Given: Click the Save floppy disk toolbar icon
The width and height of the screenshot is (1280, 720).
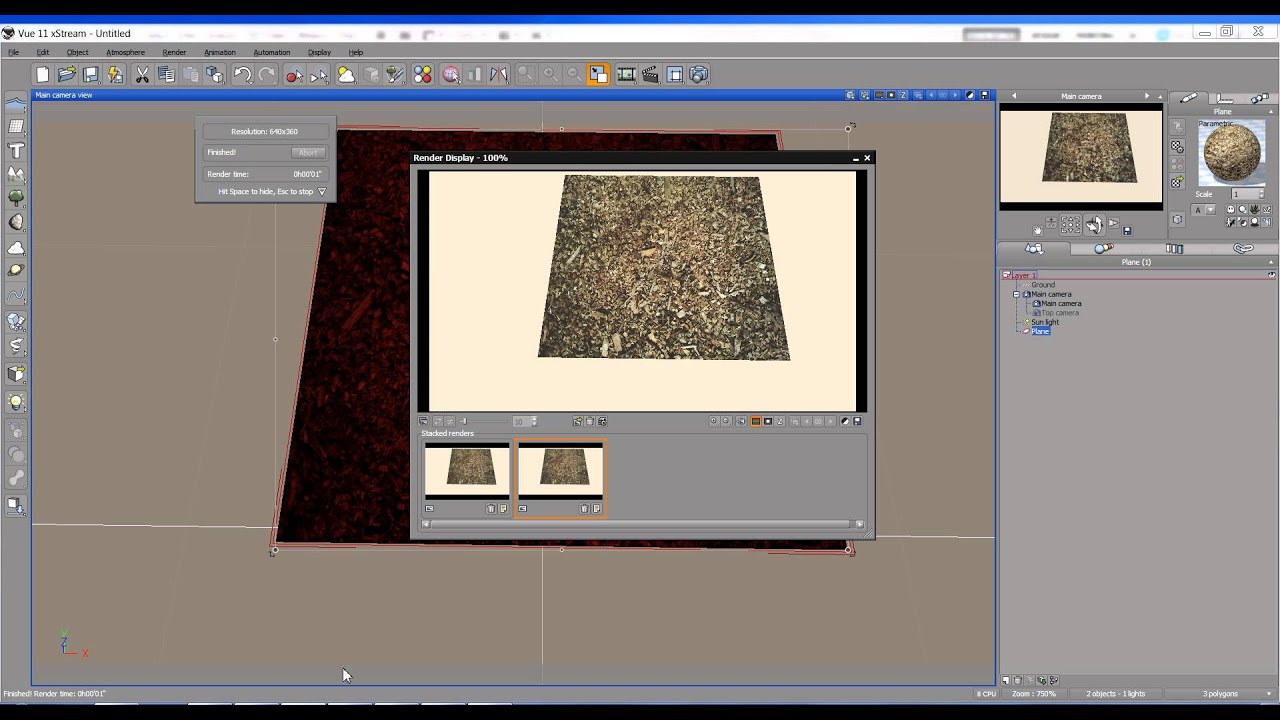Looking at the screenshot, I should point(91,75).
